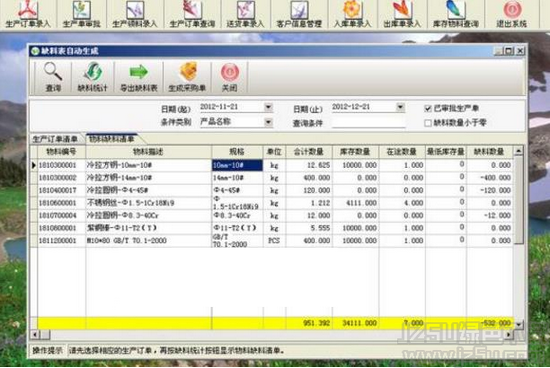
Task: Click the 单位 column header
Action: [274, 152]
